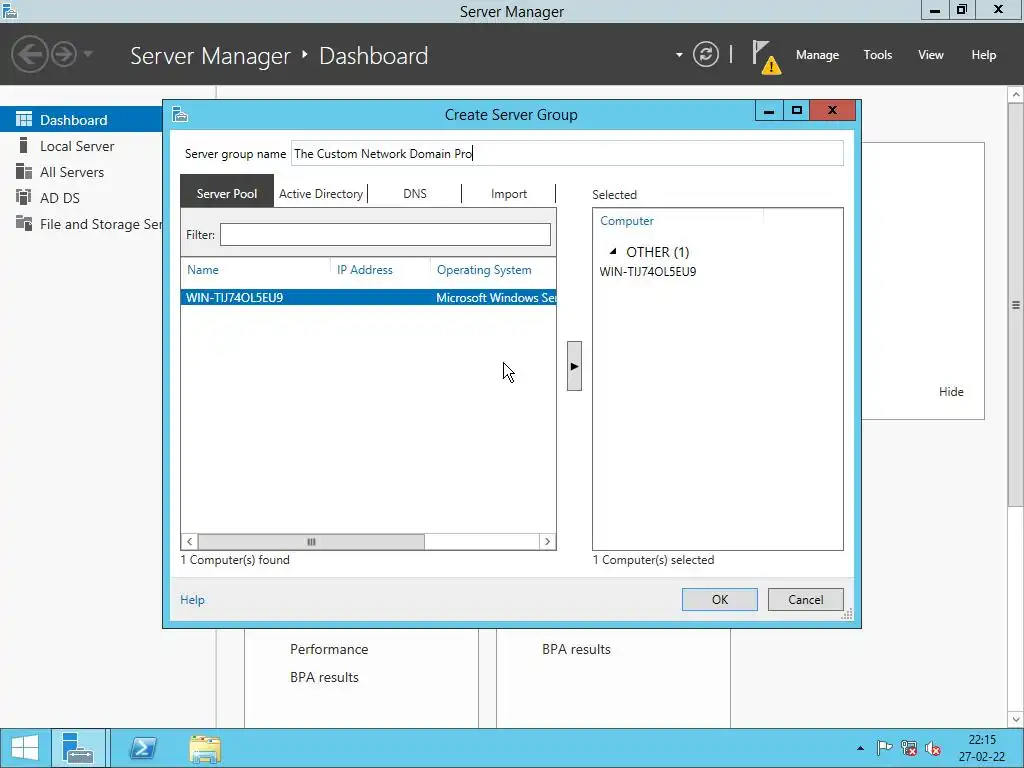Select Dashboard in the sidebar
The image size is (1024, 768).
(81, 120)
